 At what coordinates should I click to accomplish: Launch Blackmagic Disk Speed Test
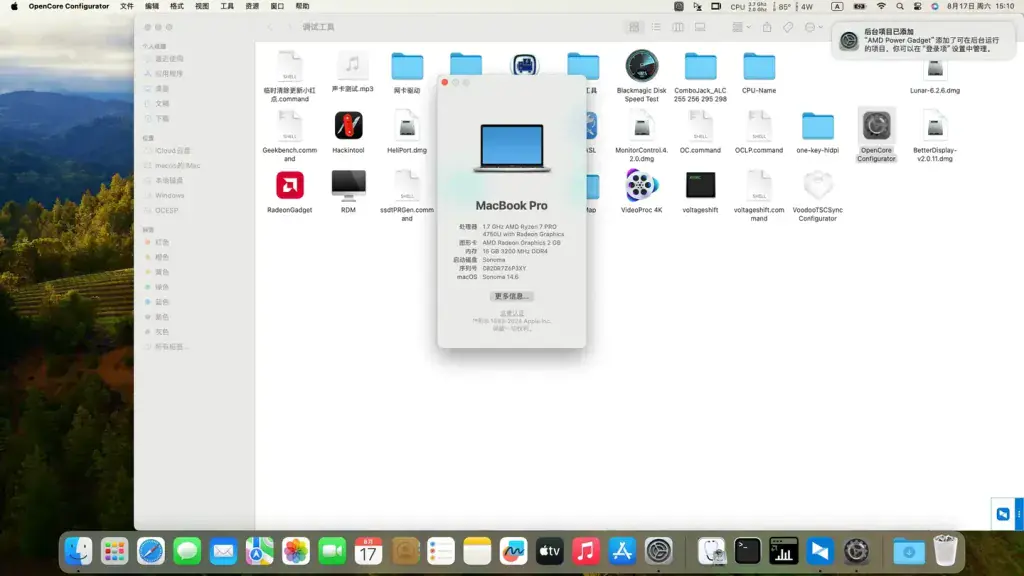pos(641,66)
